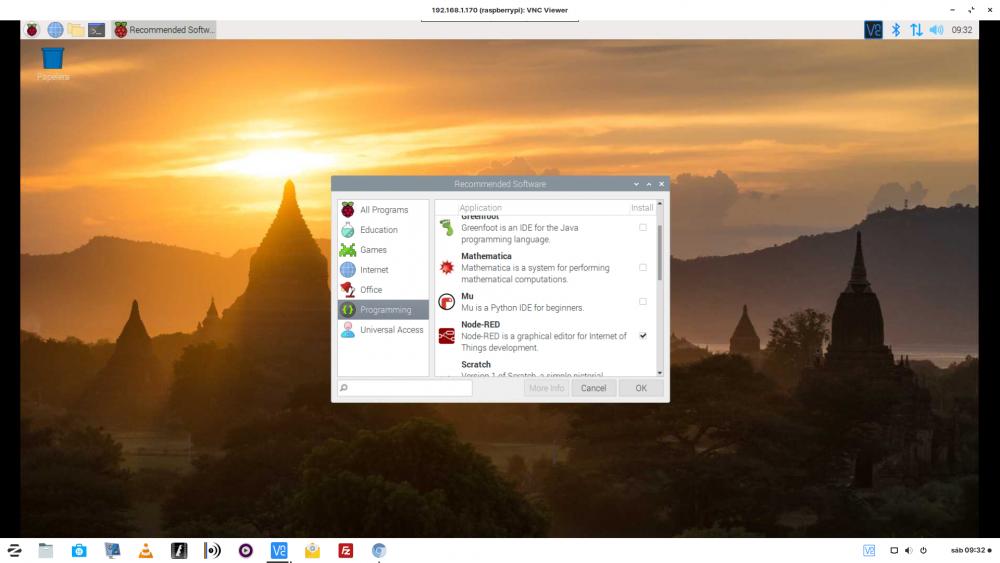Click the Mathematica application icon

tap(446, 268)
